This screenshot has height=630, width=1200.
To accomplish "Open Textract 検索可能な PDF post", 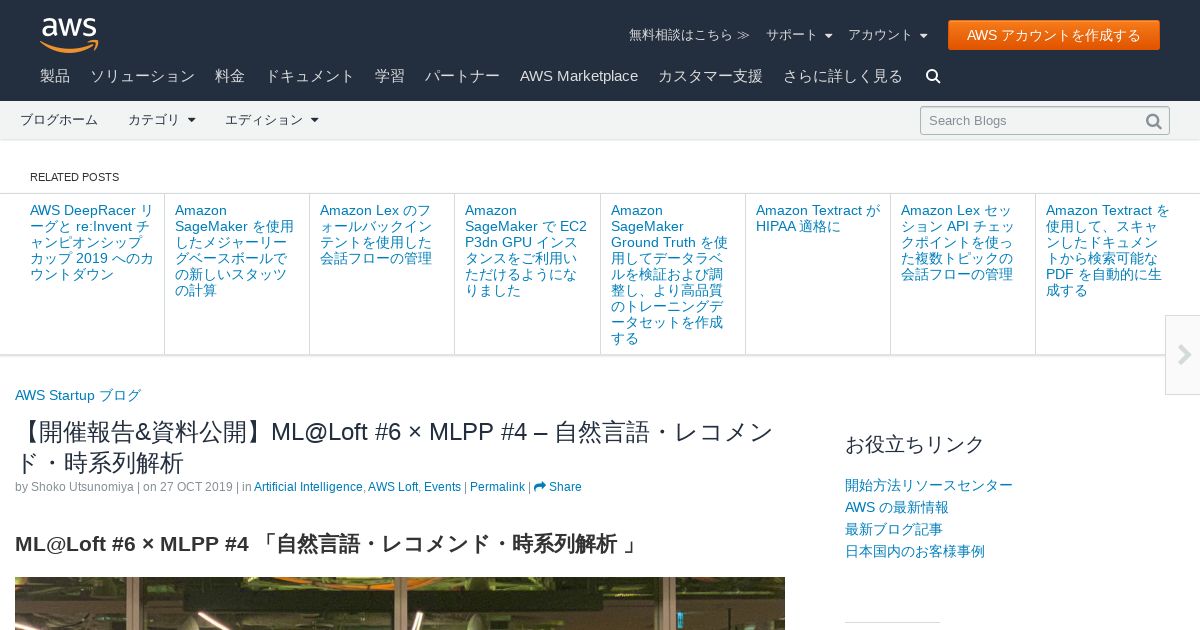I will (1107, 250).
